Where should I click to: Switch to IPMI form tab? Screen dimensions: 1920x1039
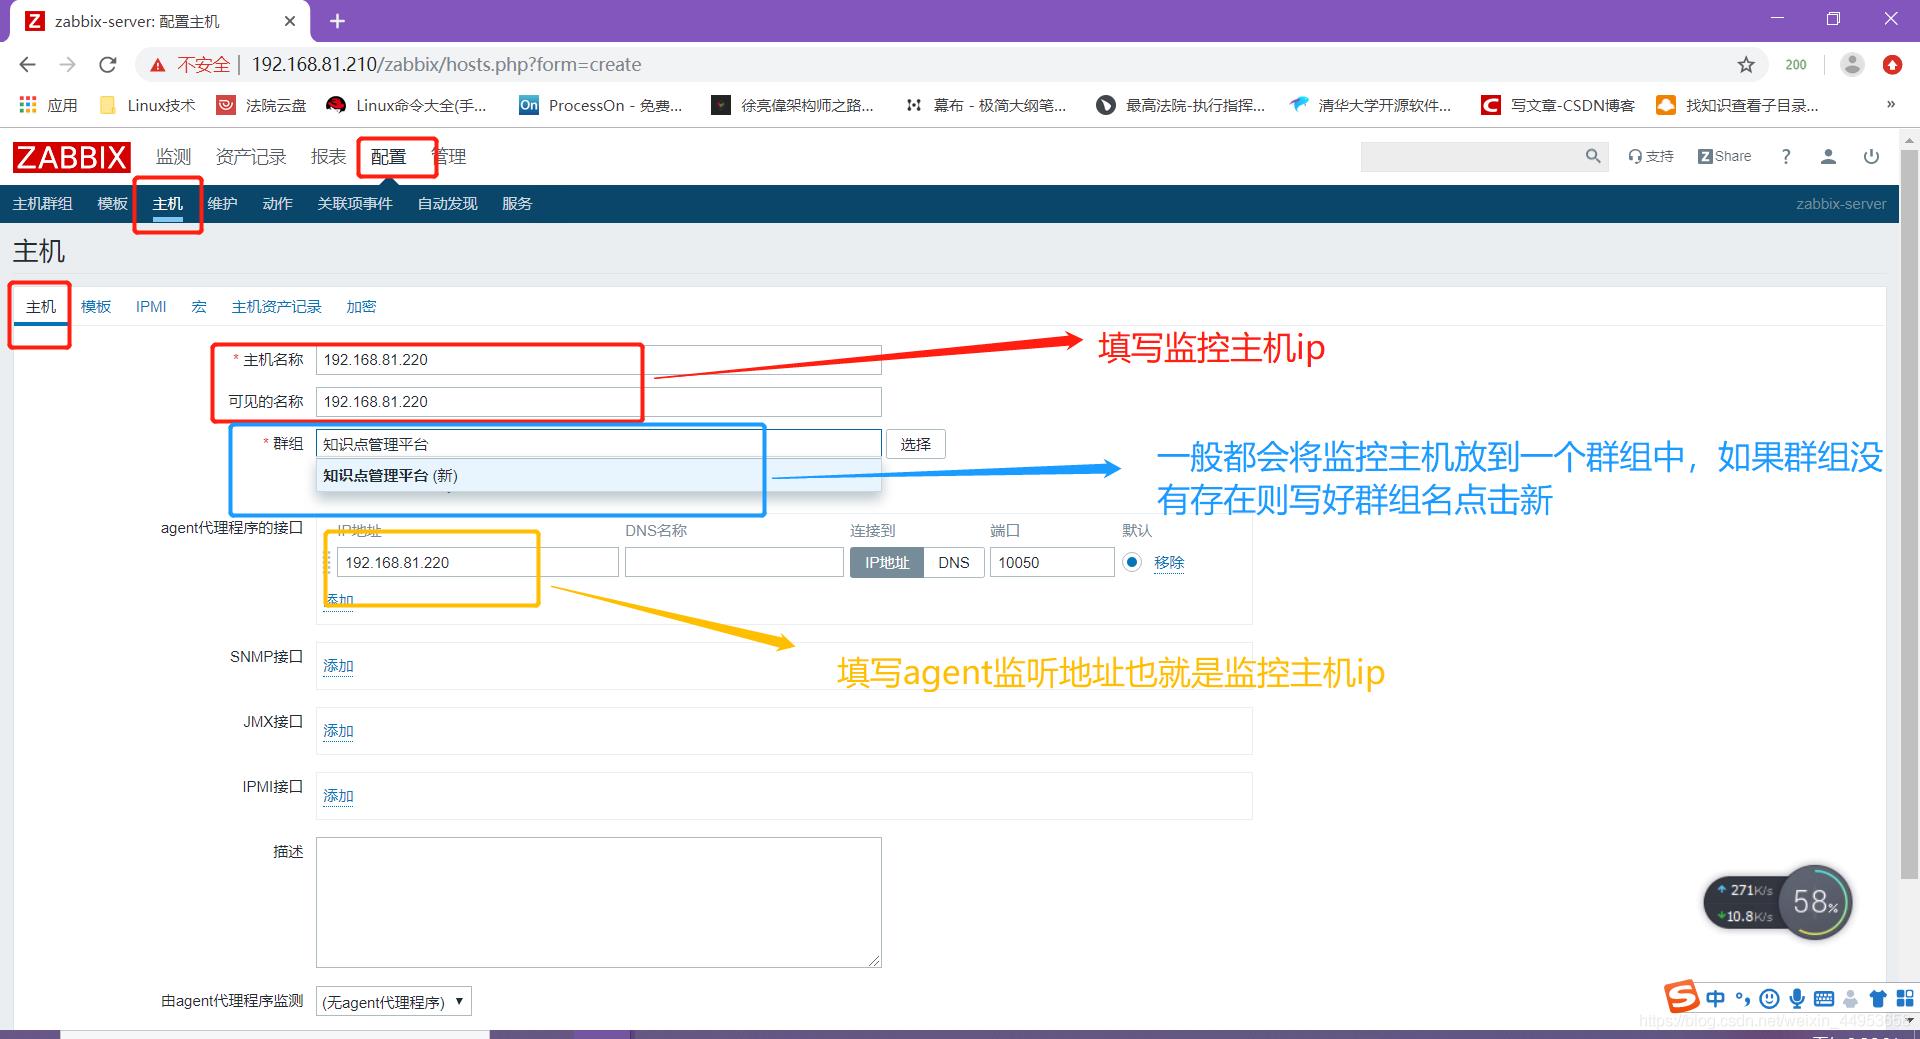(x=151, y=307)
